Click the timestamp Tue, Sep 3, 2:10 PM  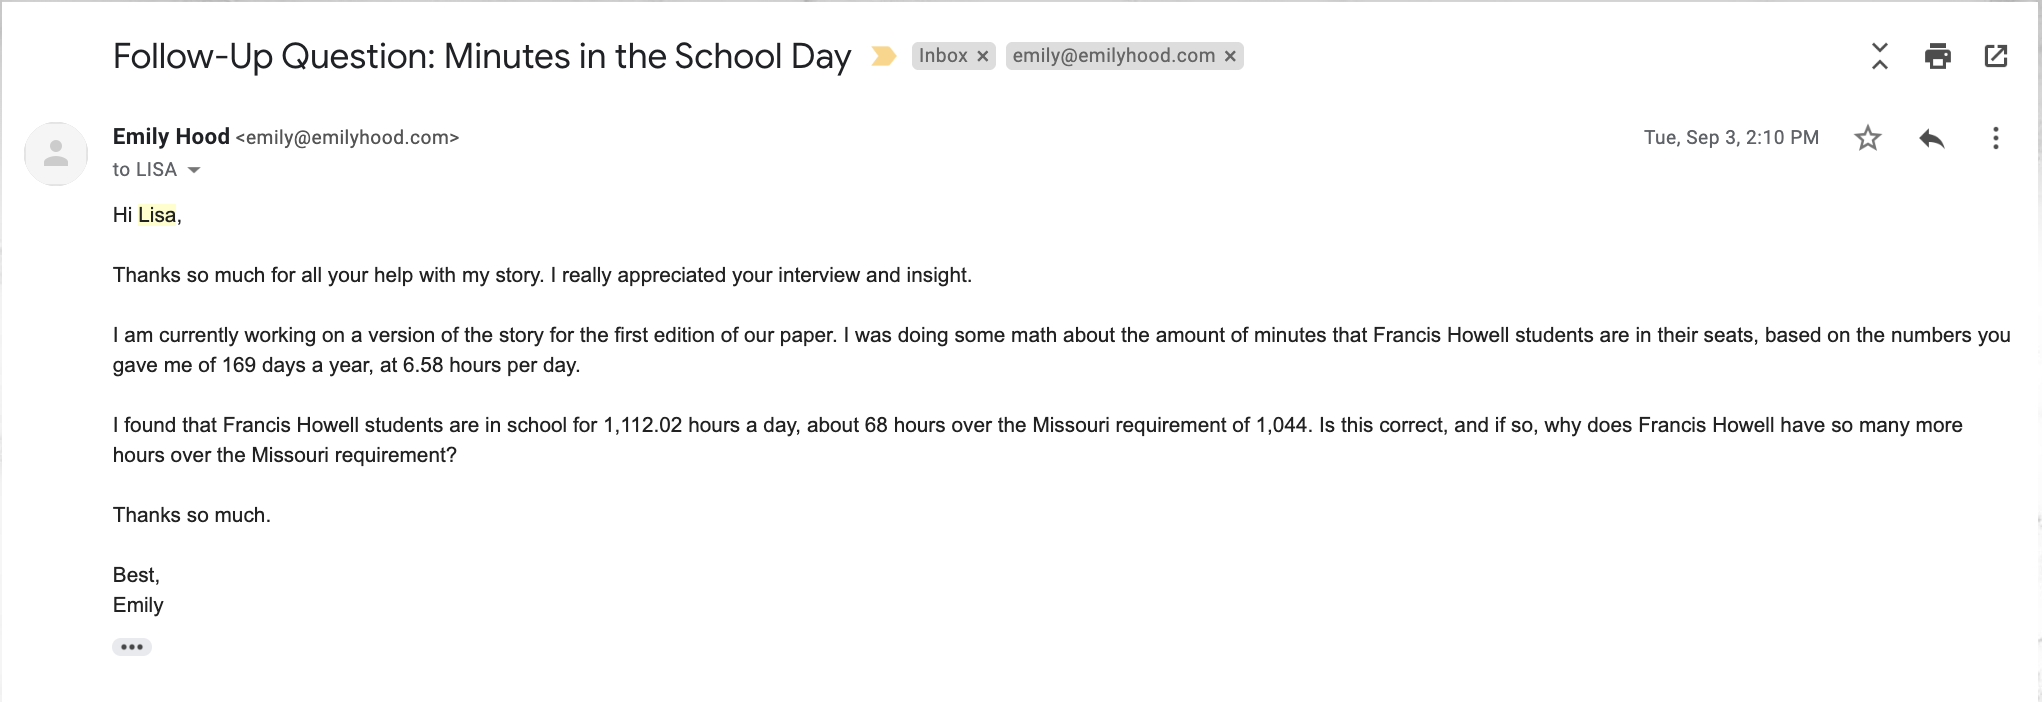tap(1730, 138)
